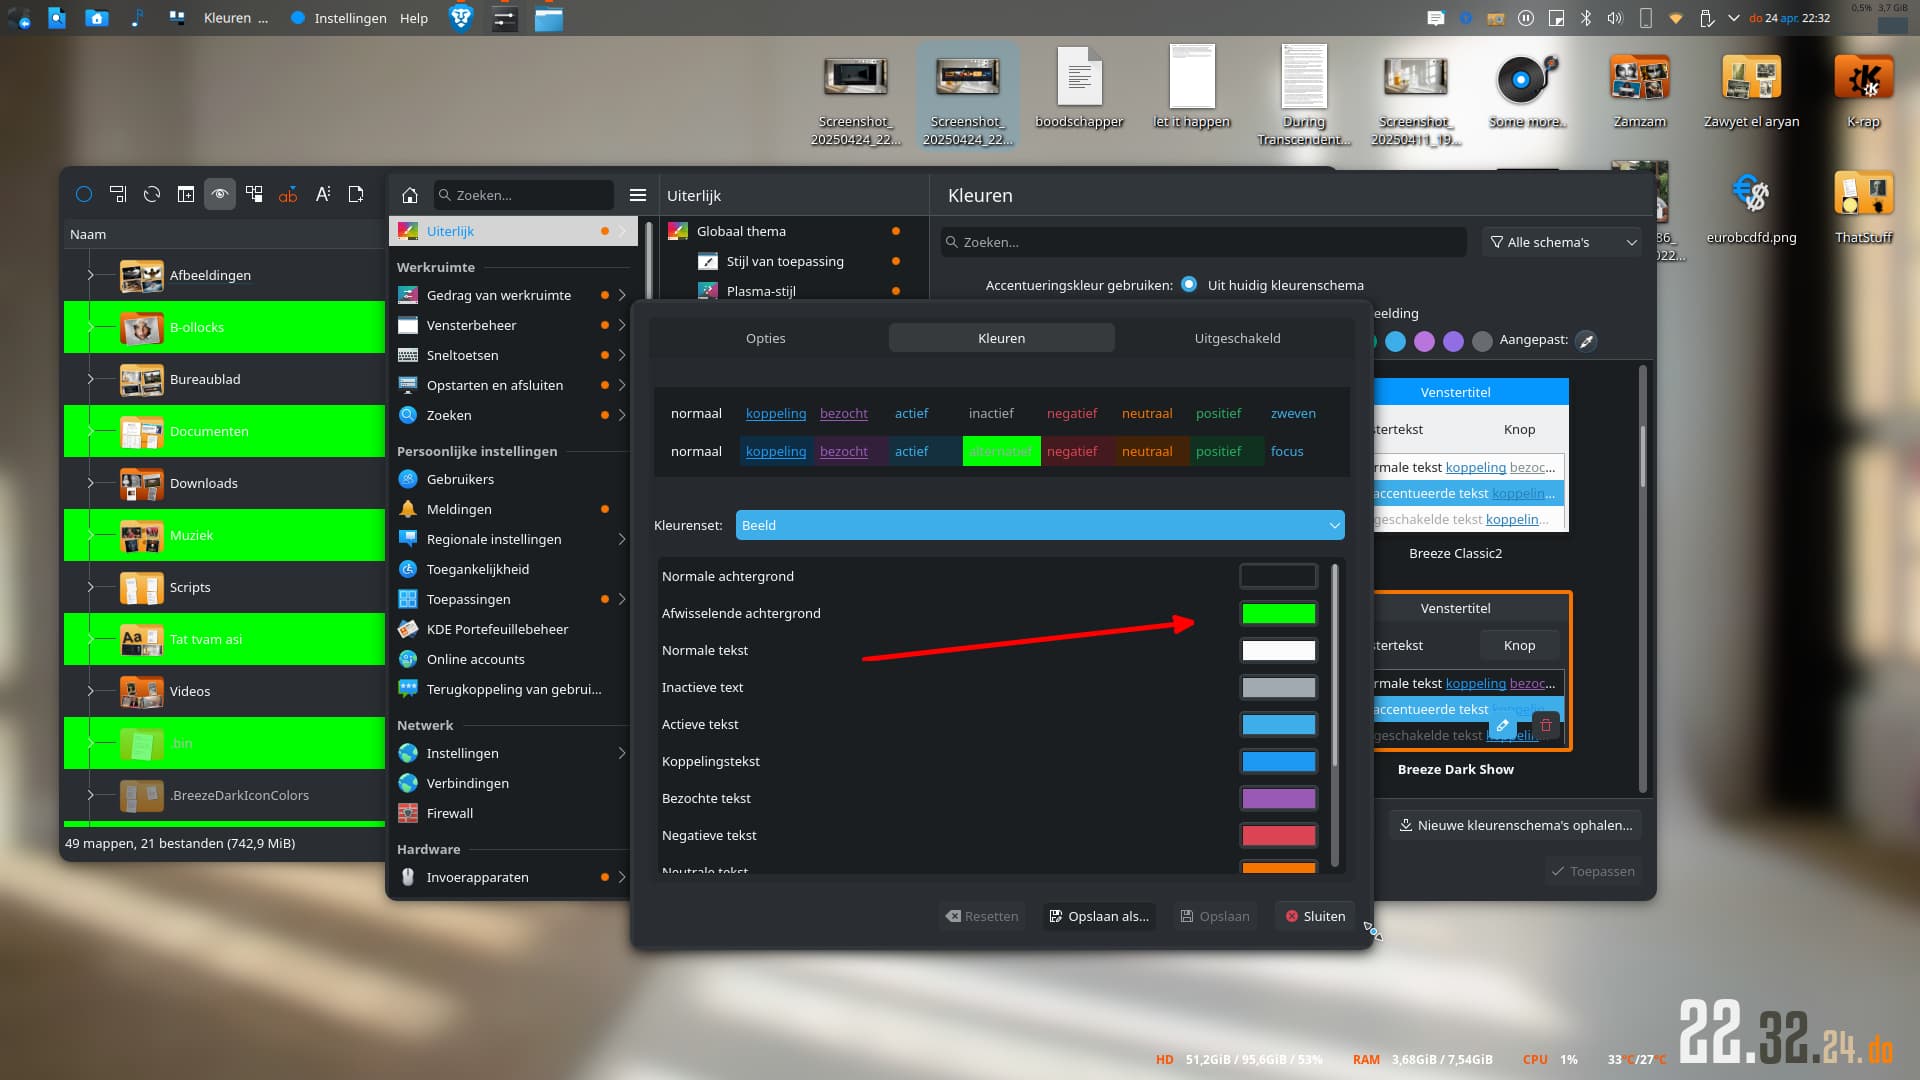Image resolution: width=1920 pixels, height=1080 pixels.
Task: Click the music note icon in the top panel
Action: point(137,18)
